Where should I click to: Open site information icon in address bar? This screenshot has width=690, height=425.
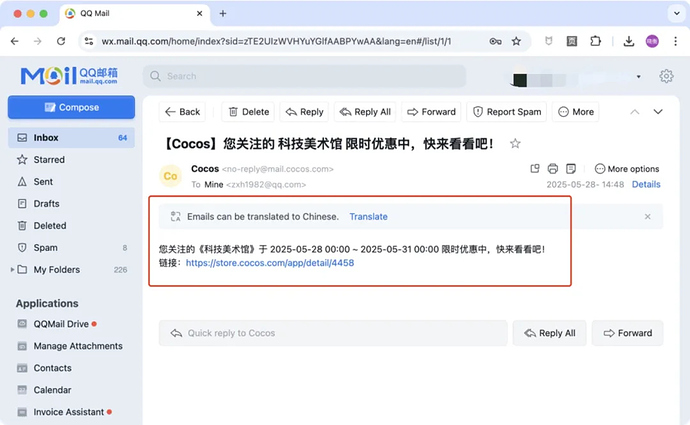click(89, 41)
